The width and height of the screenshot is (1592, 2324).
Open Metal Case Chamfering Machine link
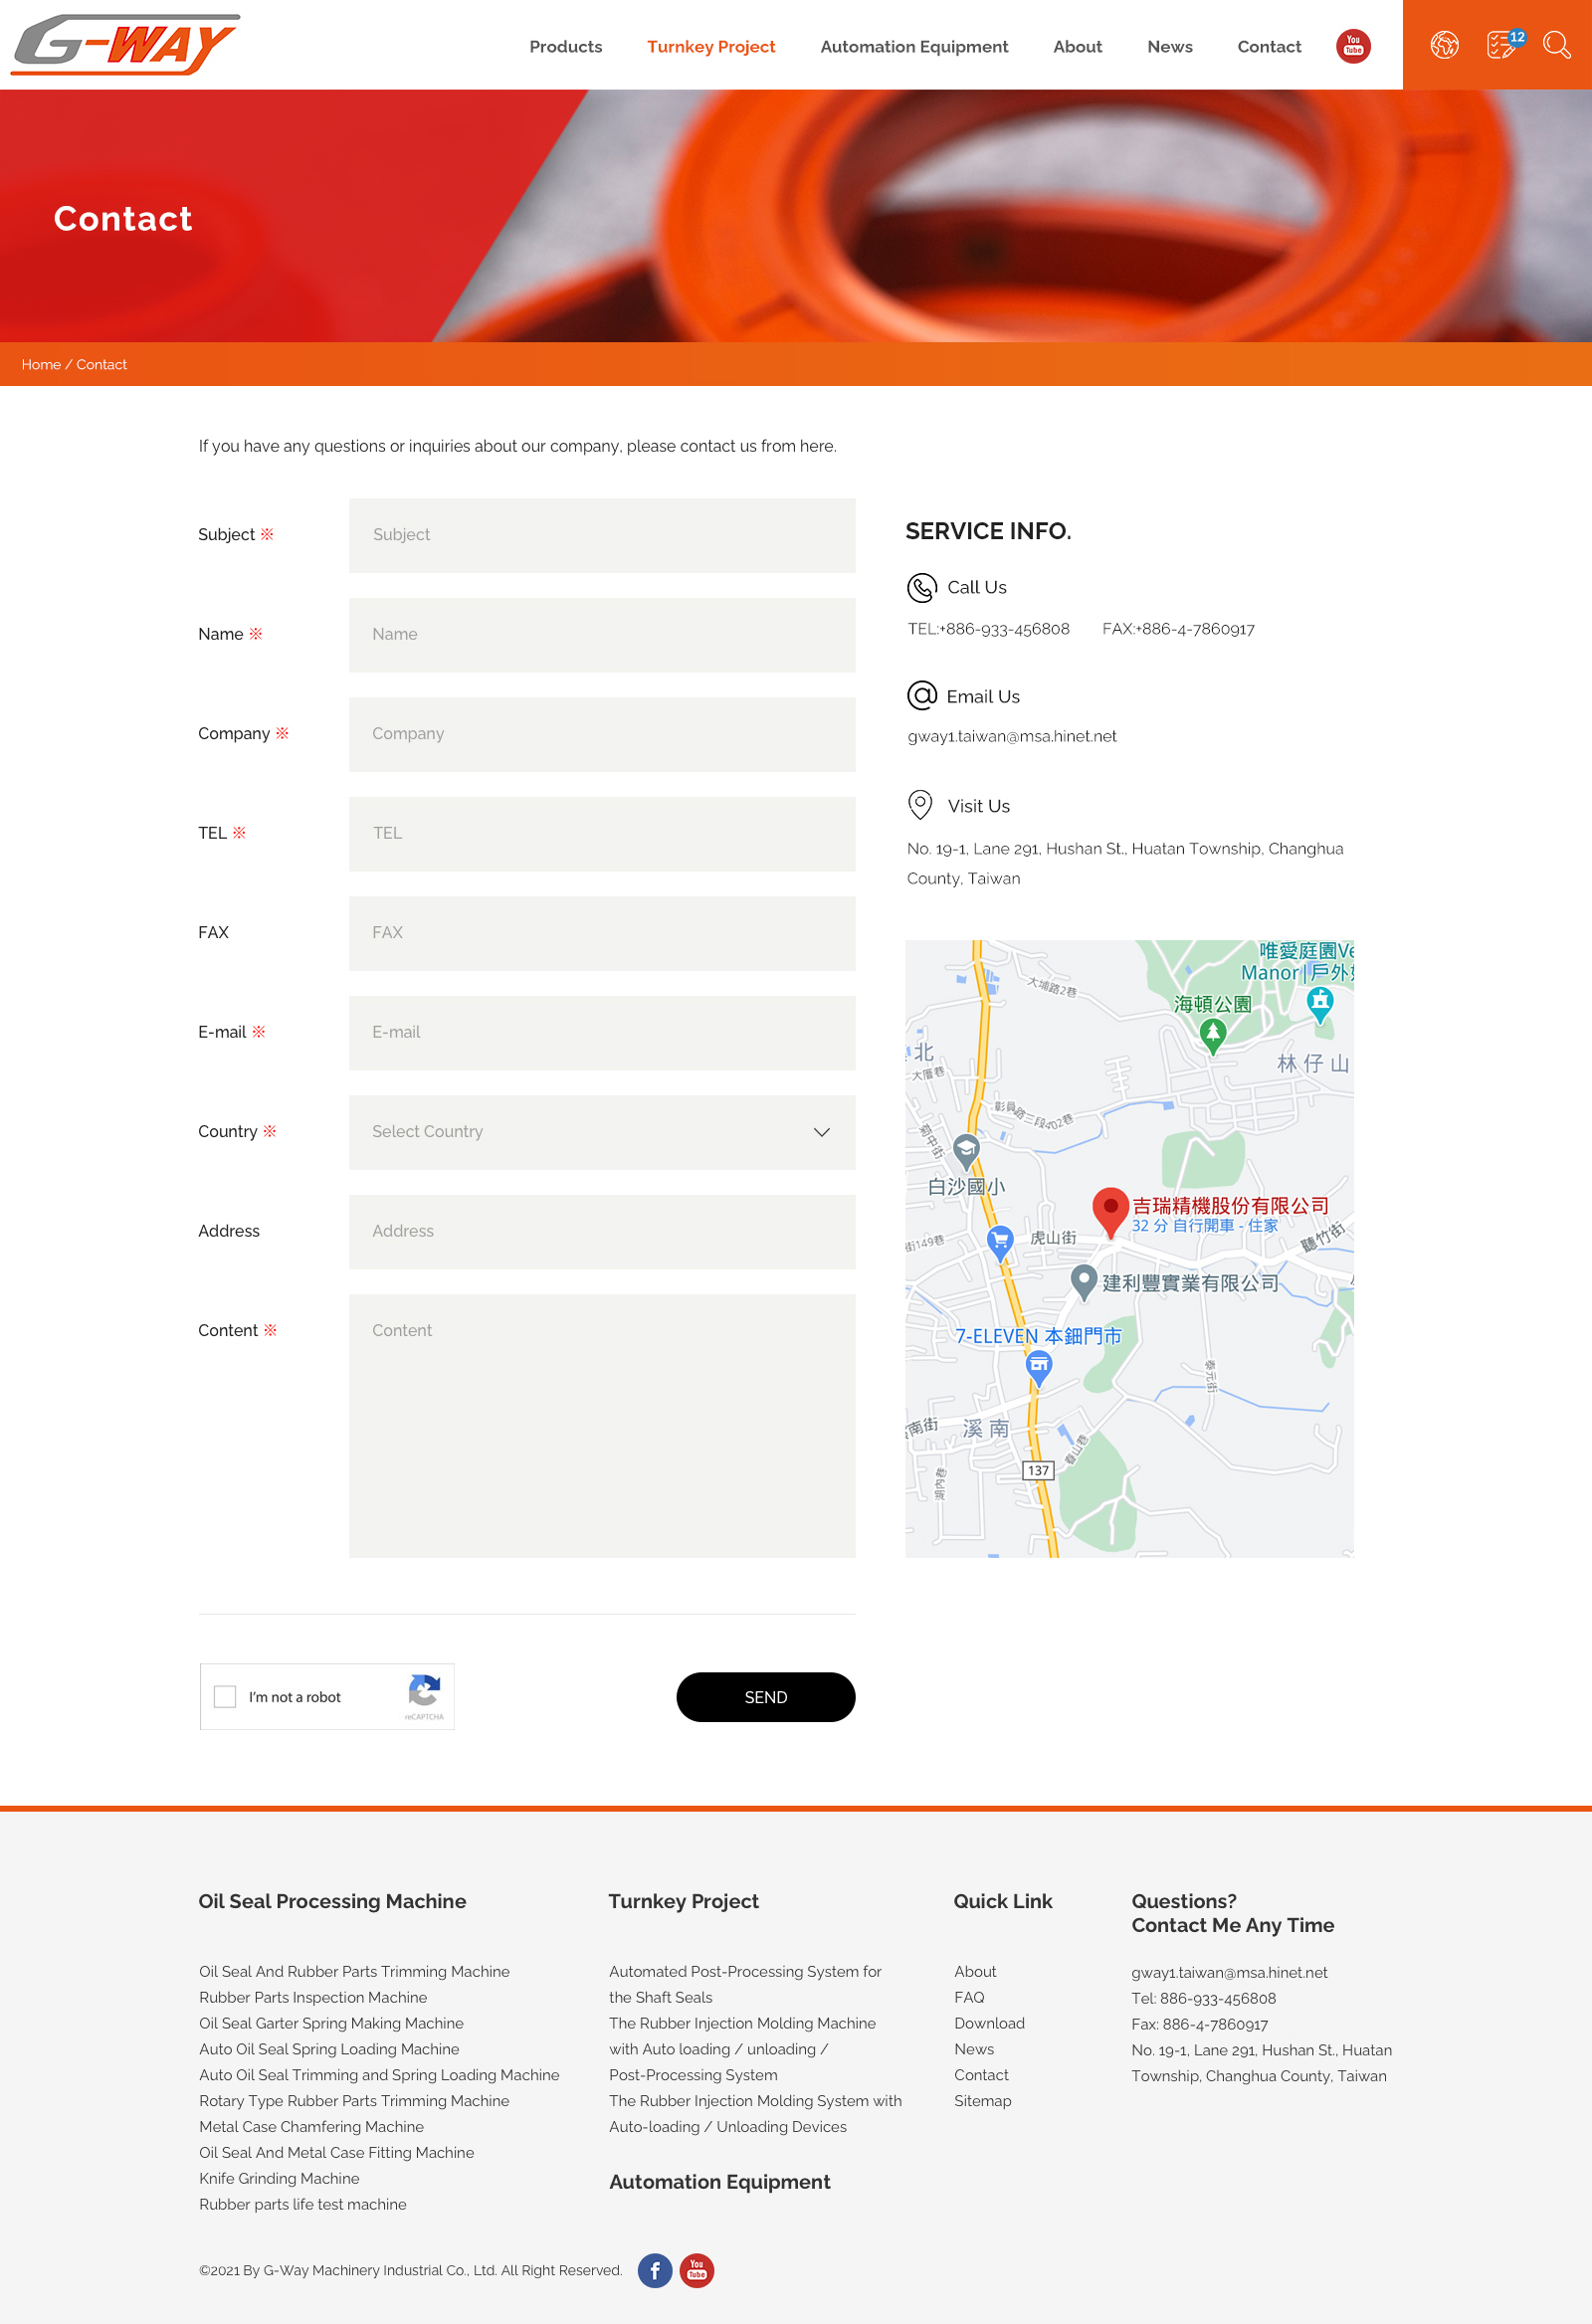311,2127
